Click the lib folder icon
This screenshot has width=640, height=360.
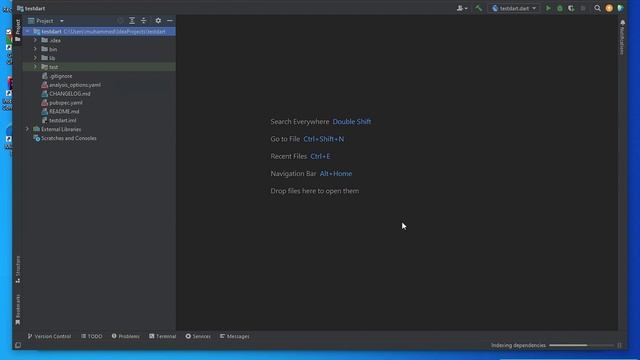(44, 58)
